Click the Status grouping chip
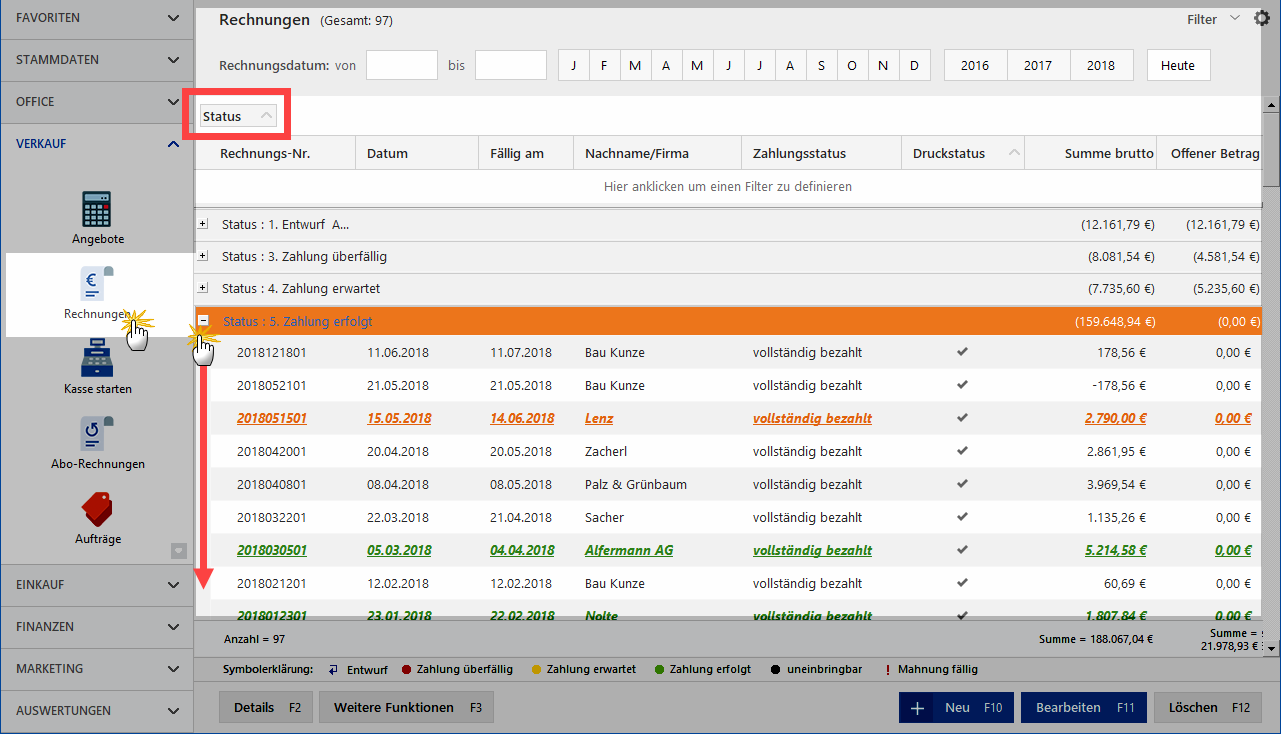The width and height of the screenshot is (1281, 734). [237, 116]
